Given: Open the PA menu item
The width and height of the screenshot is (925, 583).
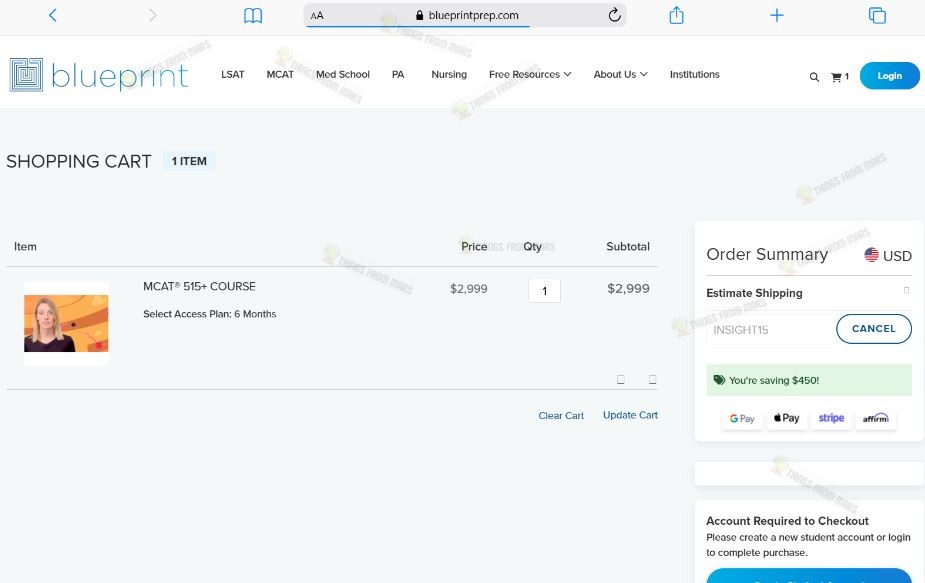Looking at the screenshot, I should [398, 74].
